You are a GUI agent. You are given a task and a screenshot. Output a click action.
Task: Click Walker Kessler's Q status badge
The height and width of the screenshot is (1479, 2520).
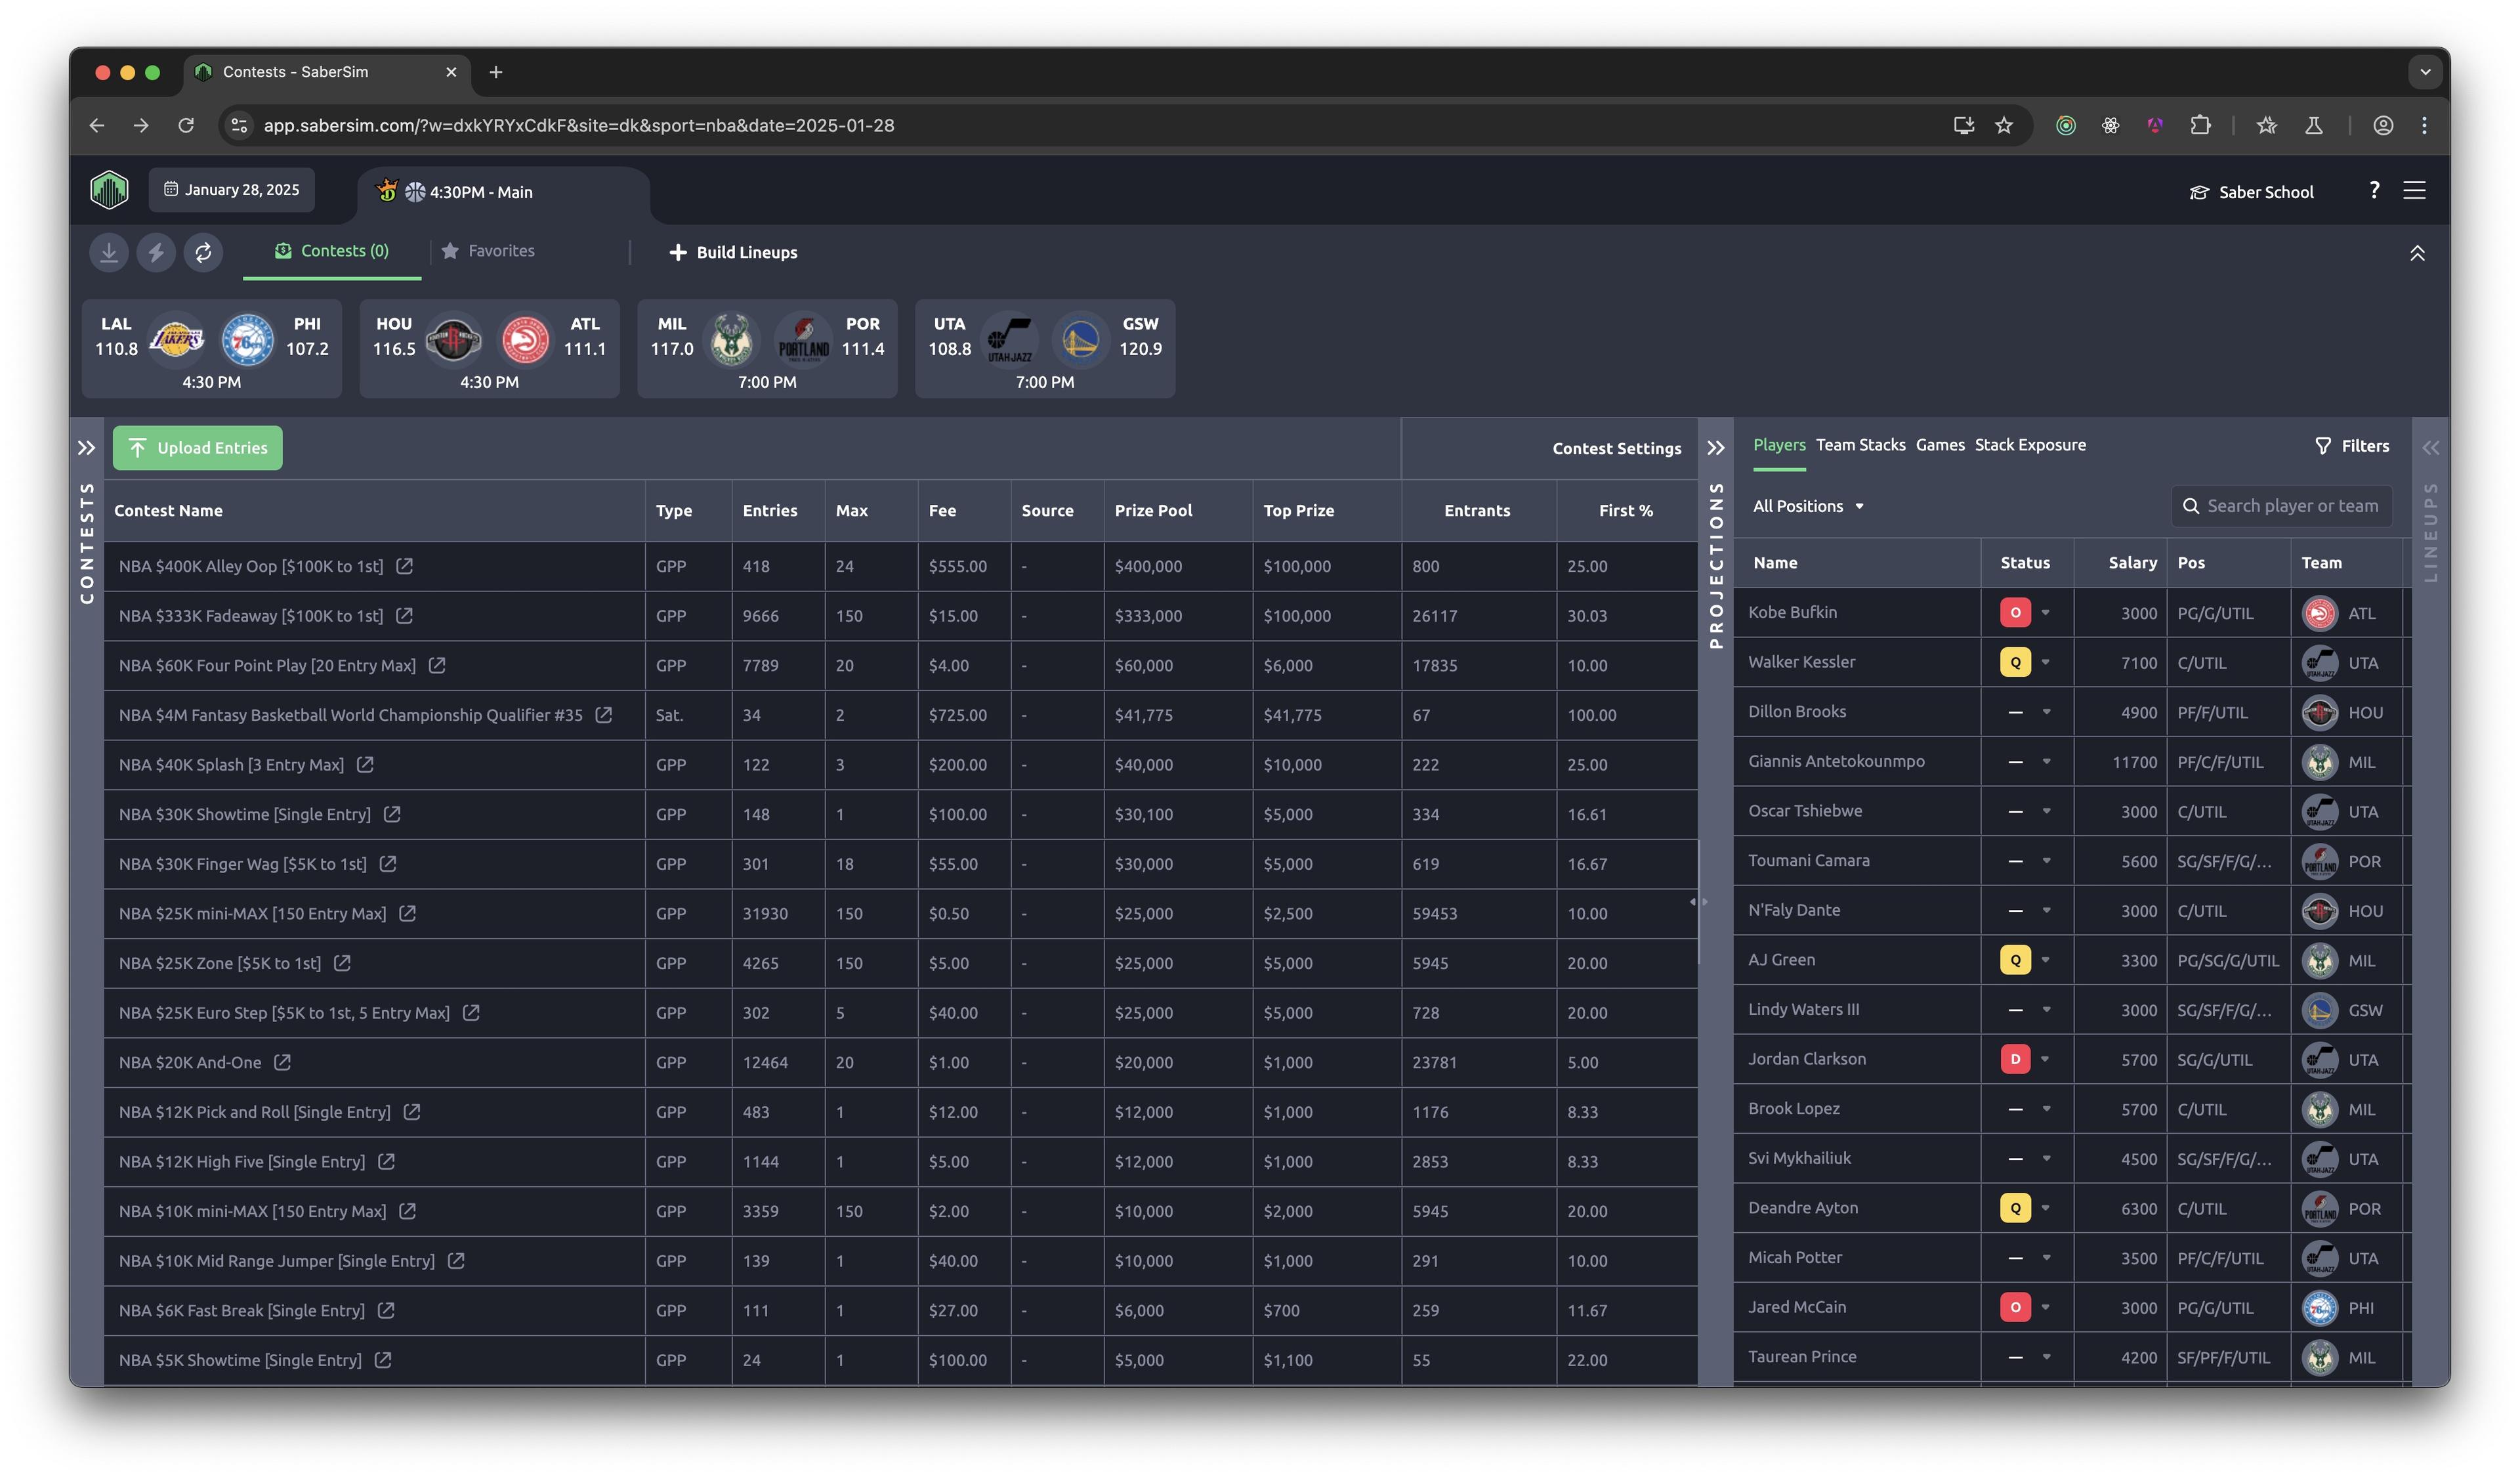[2015, 662]
